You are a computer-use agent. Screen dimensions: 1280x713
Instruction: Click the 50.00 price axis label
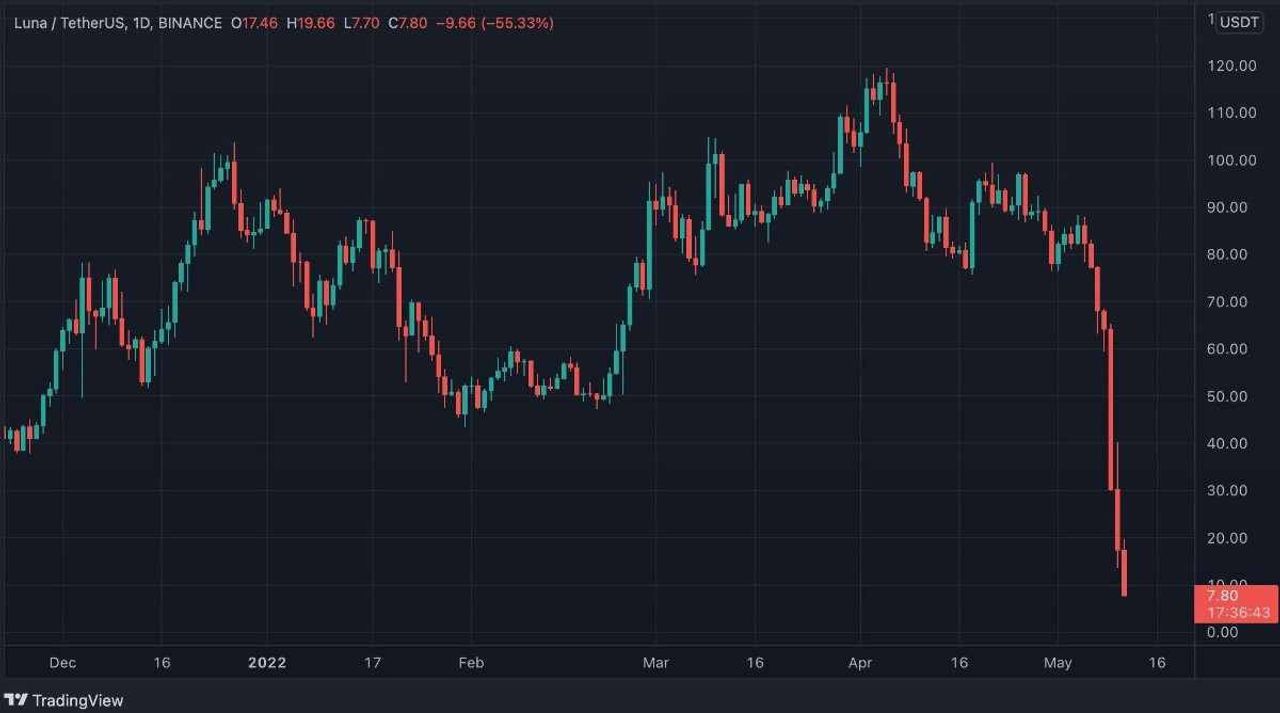click(1228, 396)
